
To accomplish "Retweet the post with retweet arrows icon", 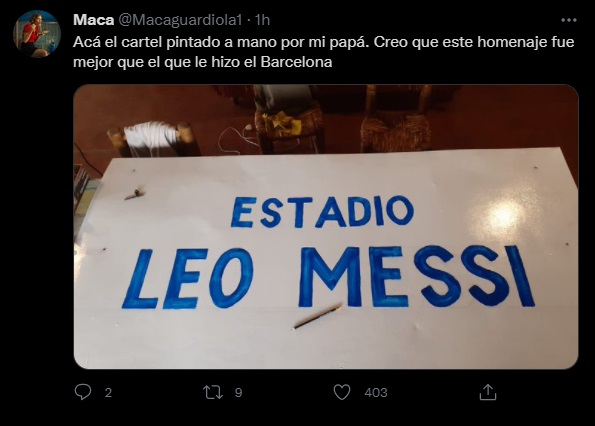I will 212,392.
